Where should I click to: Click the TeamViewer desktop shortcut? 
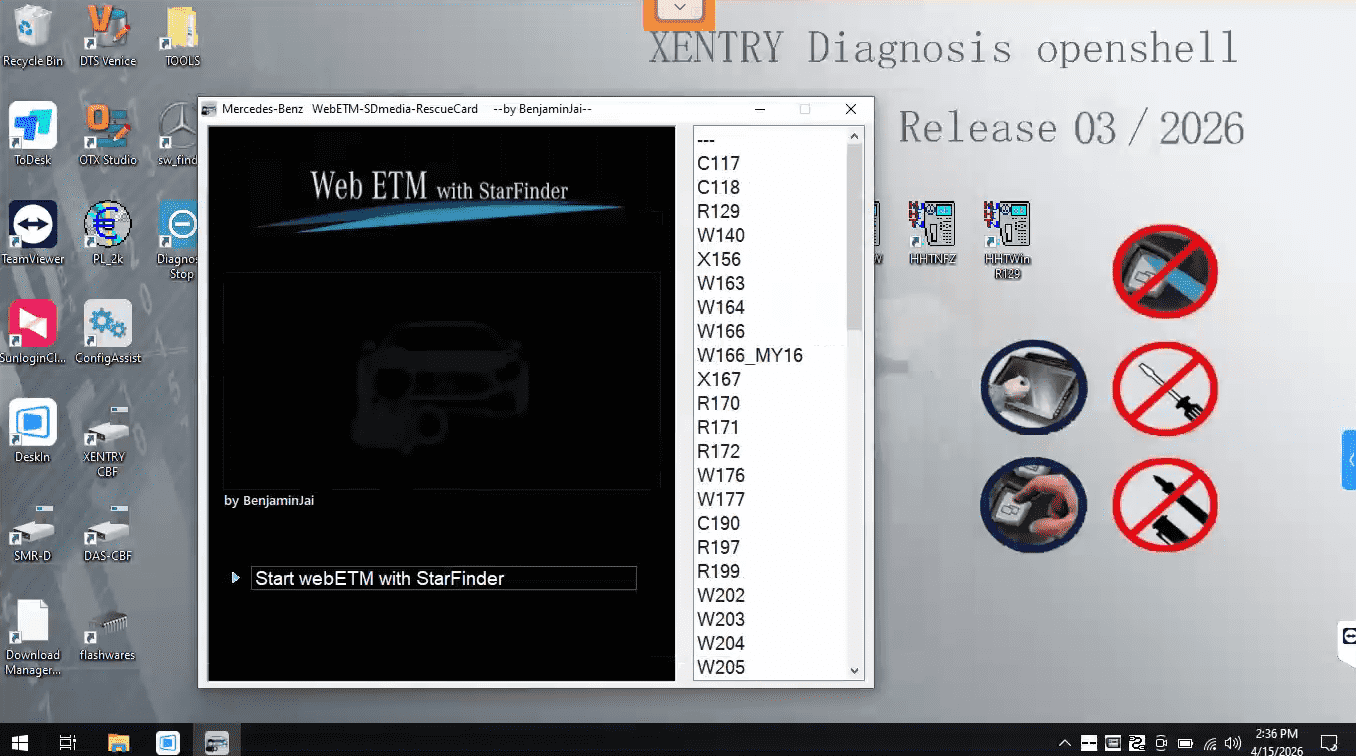pos(33,233)
